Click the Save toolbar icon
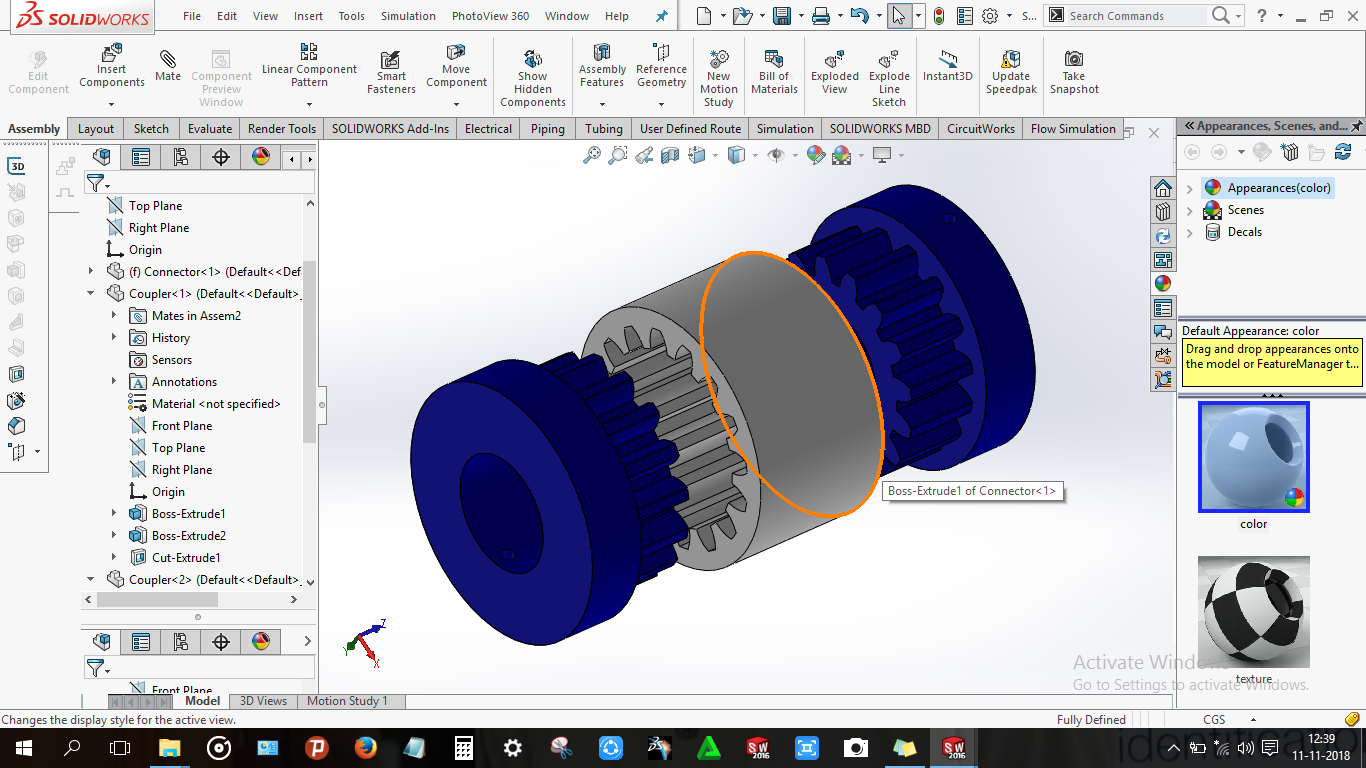 click(x=782, y=15)
